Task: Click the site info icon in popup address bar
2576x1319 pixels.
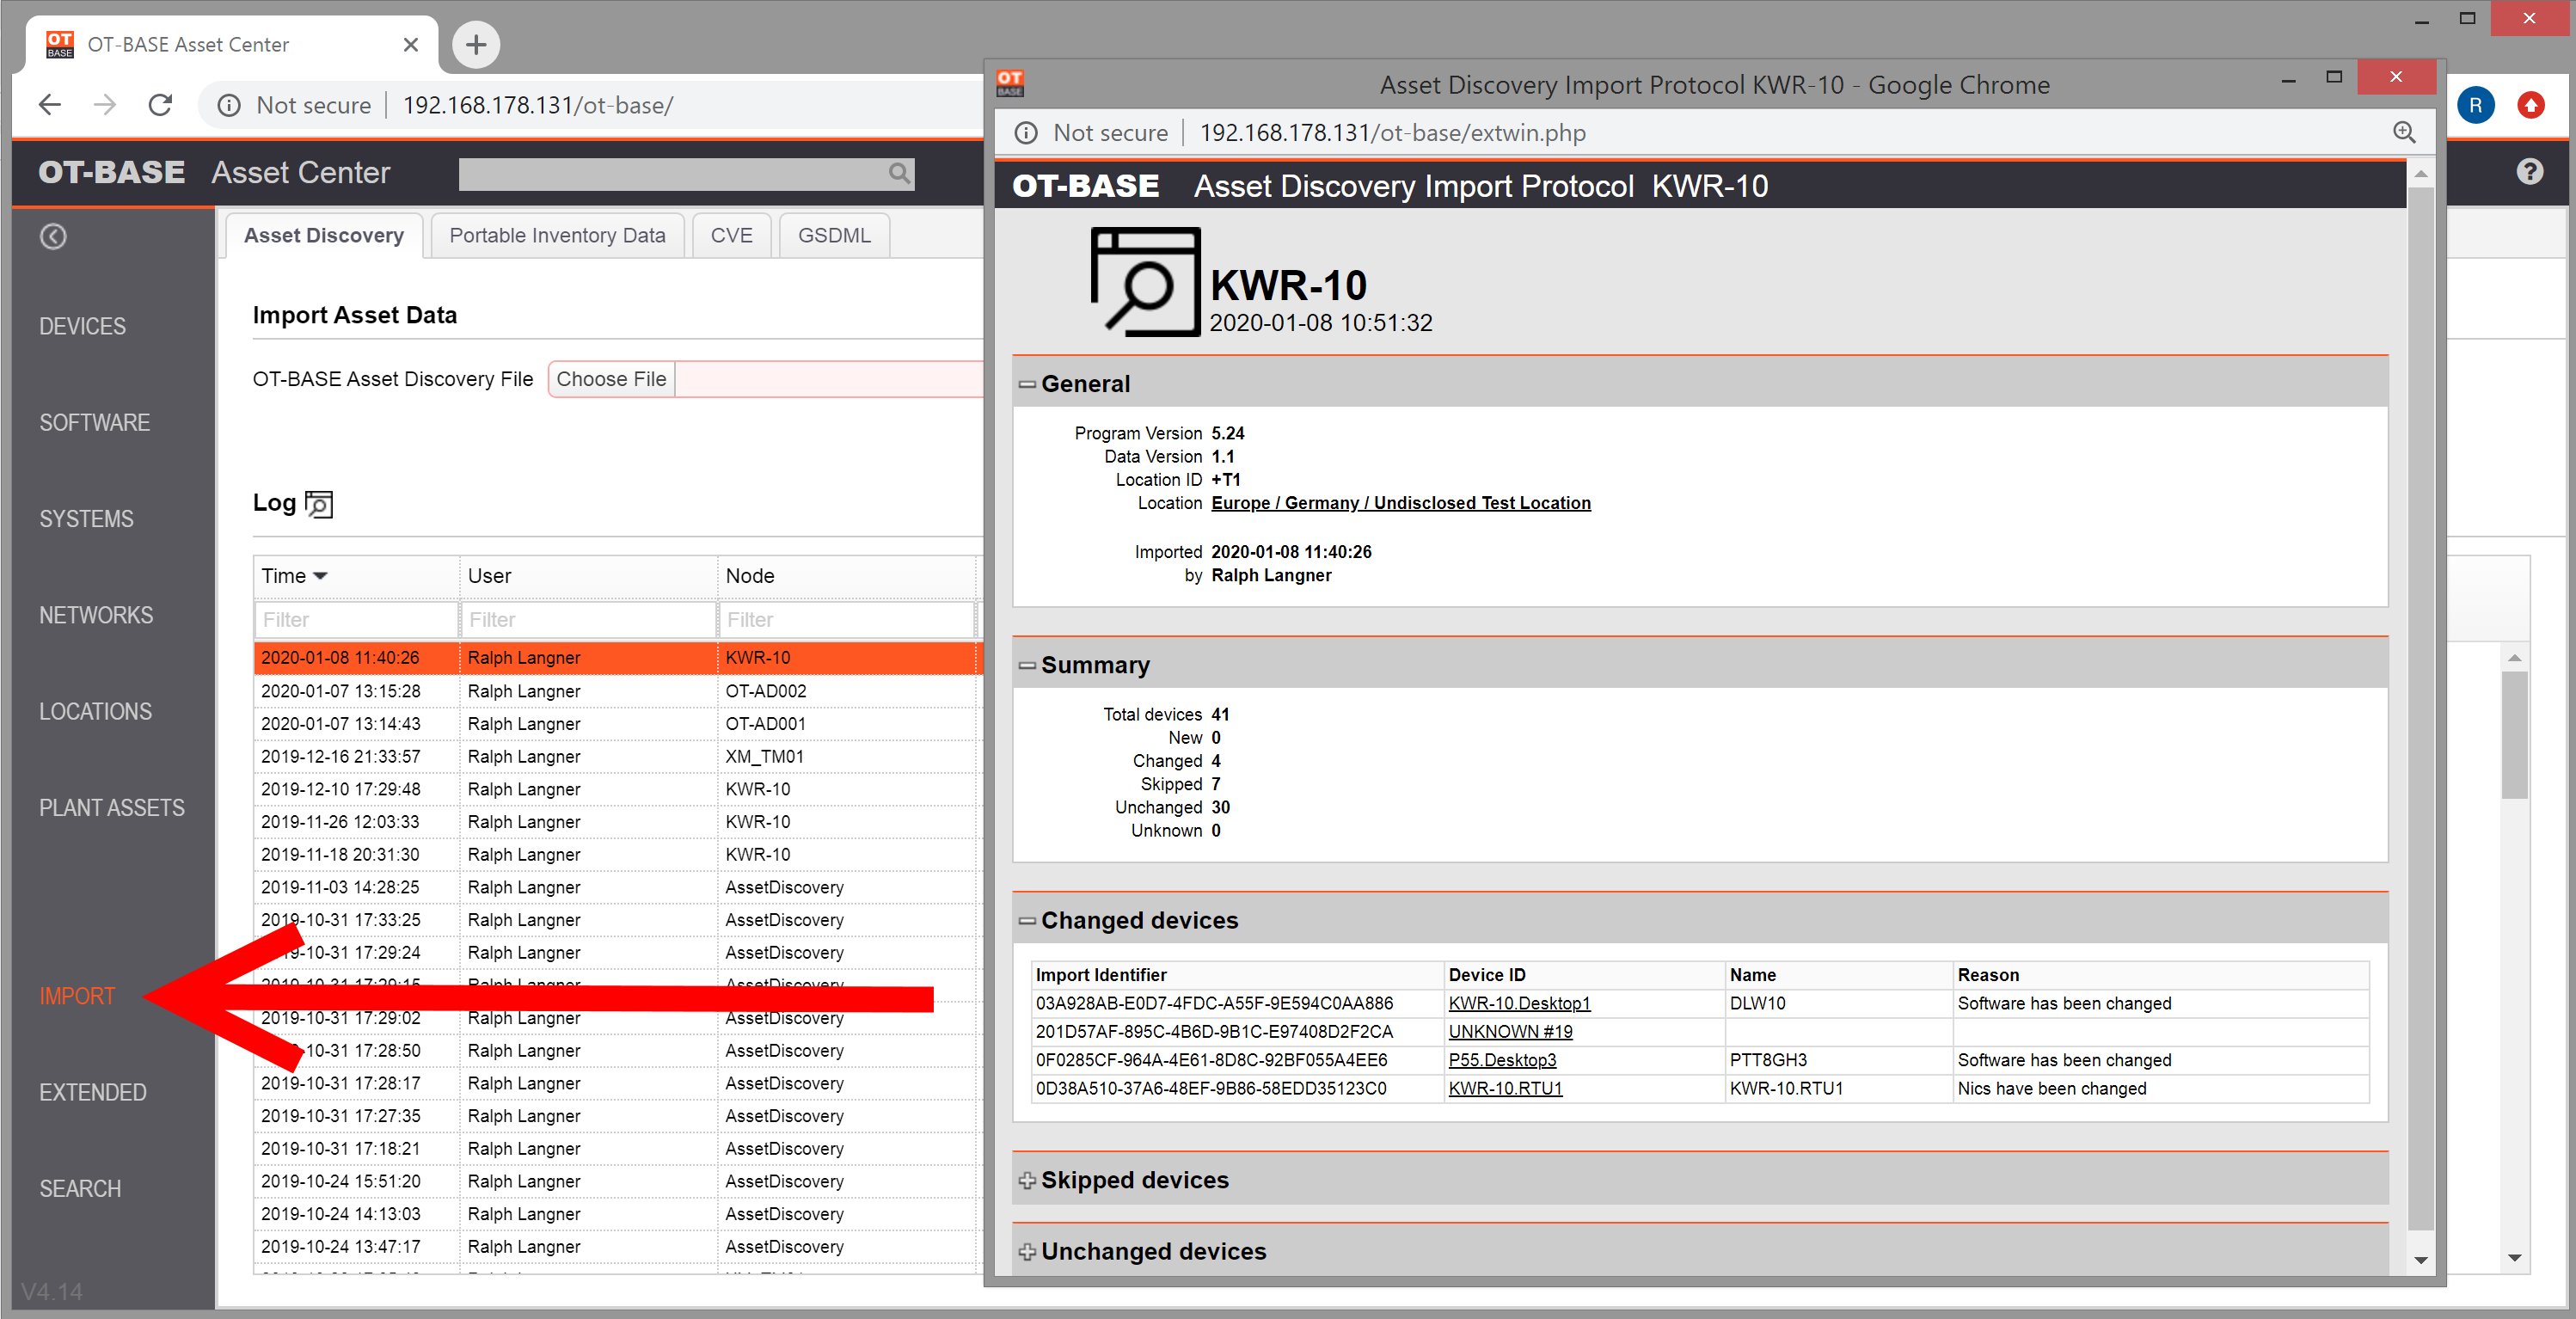Action: pos(1026,133)
